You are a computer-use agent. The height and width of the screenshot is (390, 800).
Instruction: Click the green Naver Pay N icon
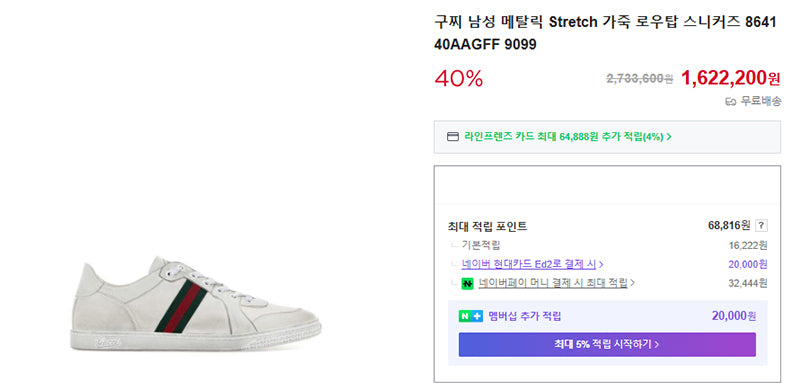(467, 283)
